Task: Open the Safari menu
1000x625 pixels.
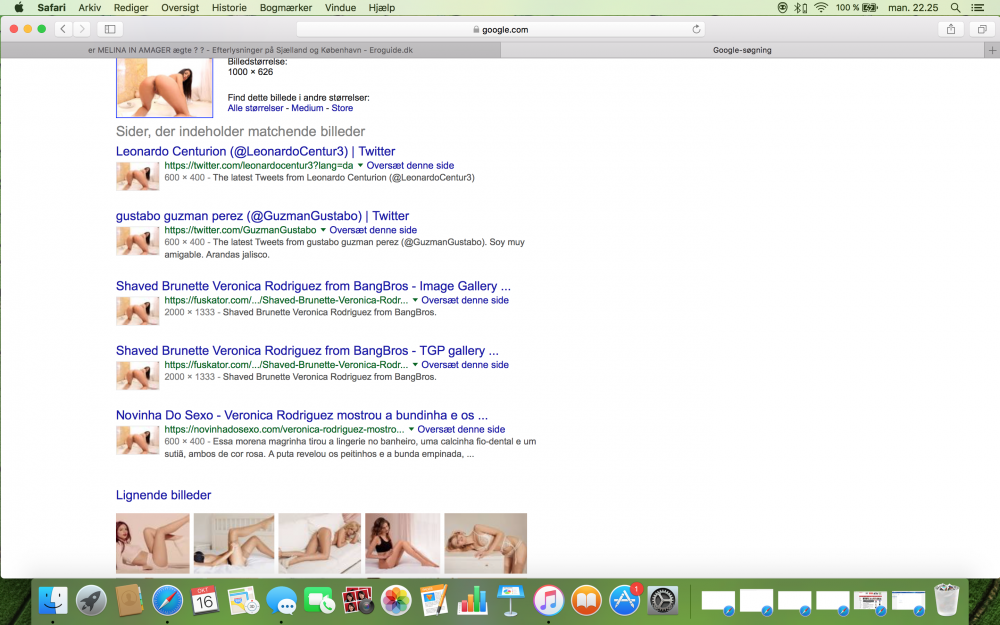Action: 52,8
